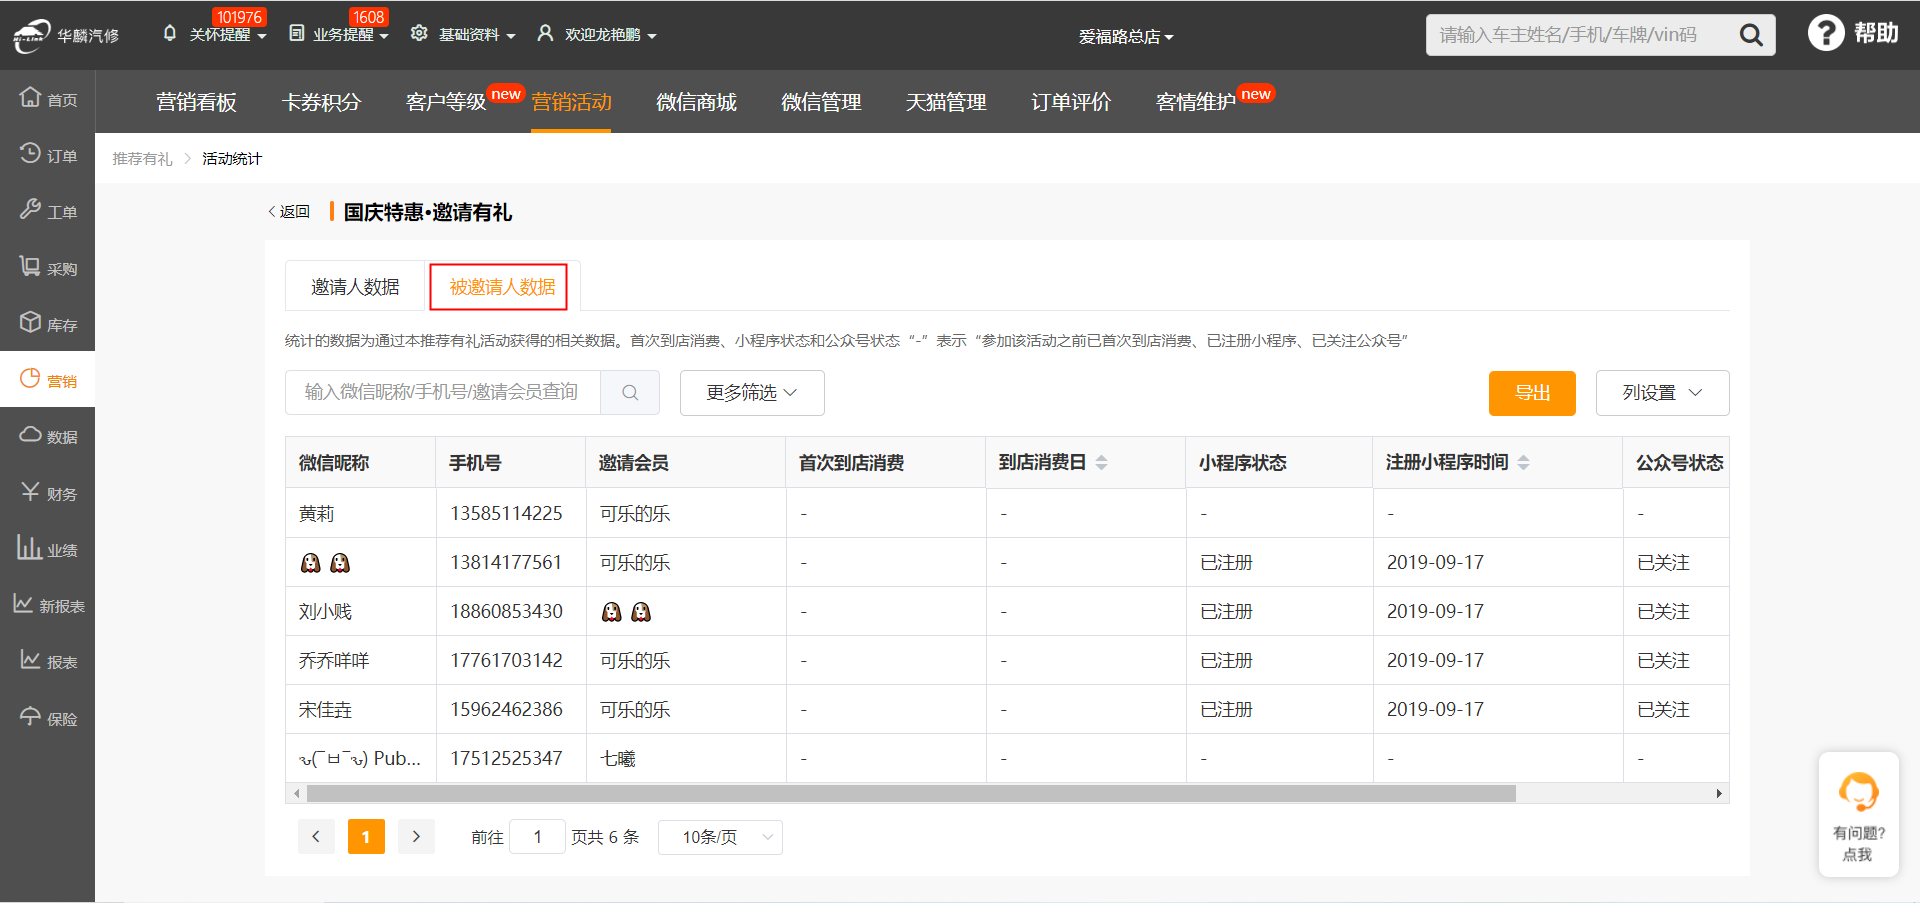The width and height of the screenshot is (1920, 903).
Task: Open the 新报表 sidebar item
Action: coord(47,605)
